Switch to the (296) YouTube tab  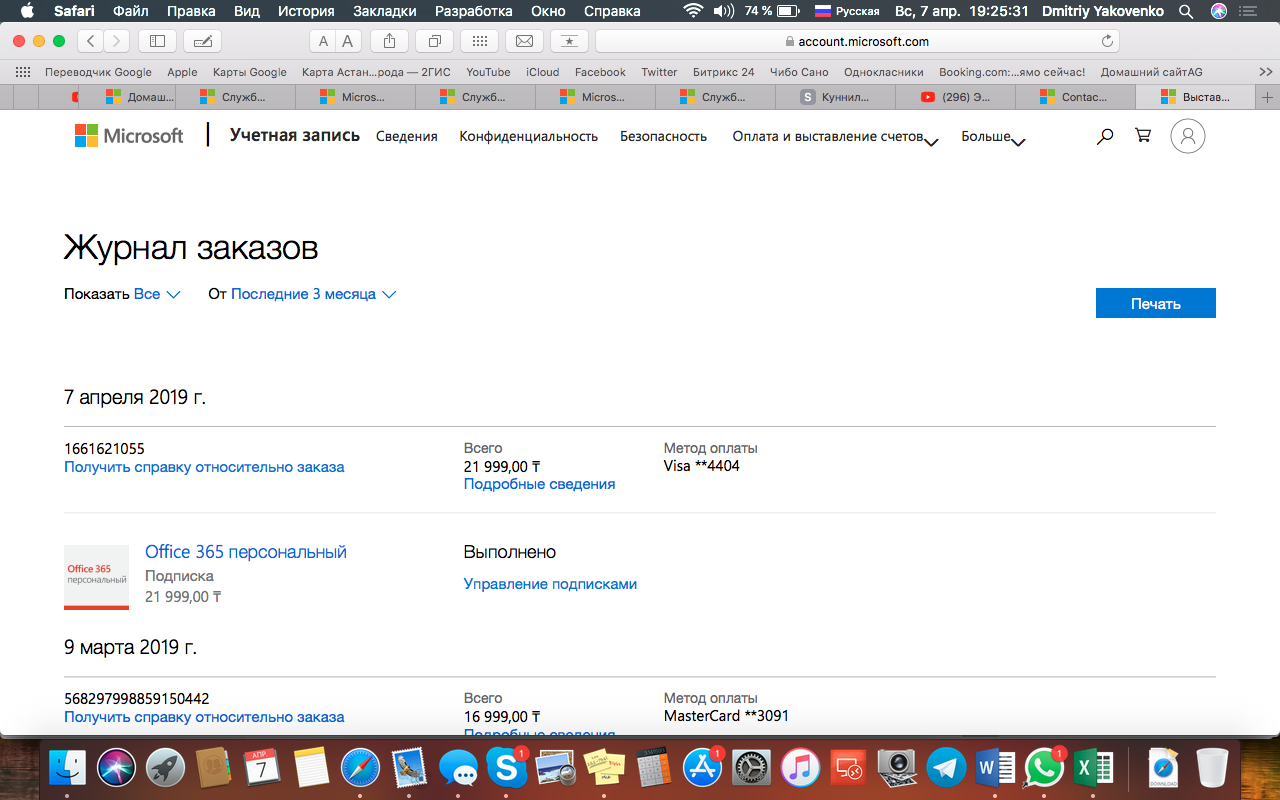click(x=955, y=97)
